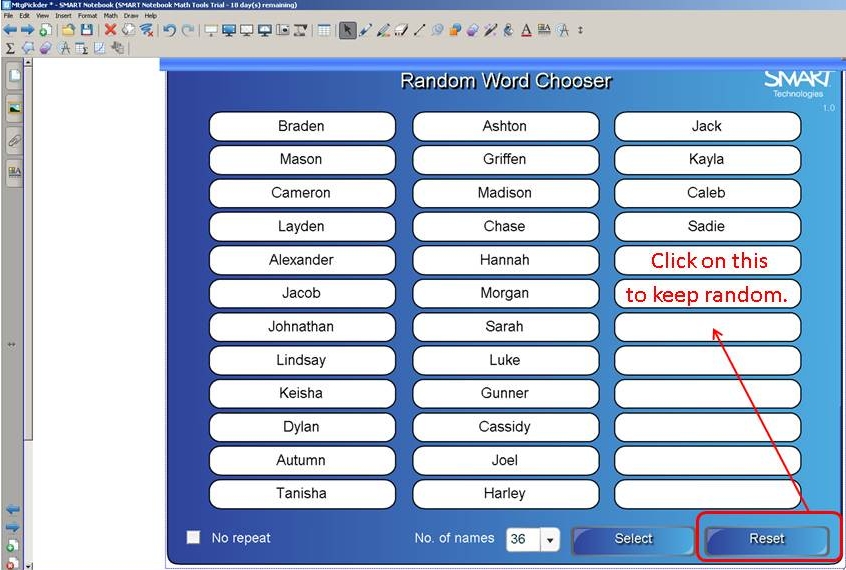This screenshot has height=570, width=846.
Task: Open a file using the folder icon
Action: [68, 30]
